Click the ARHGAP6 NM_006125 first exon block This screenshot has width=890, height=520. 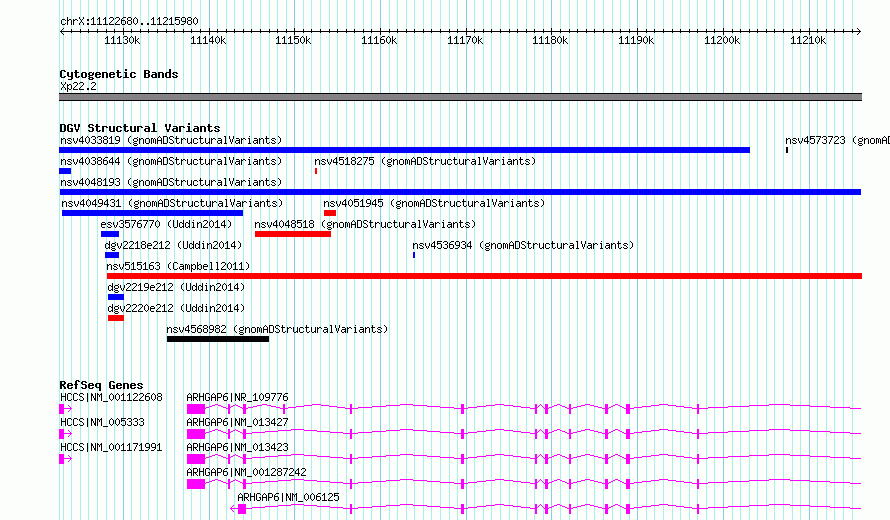click(242, 509)
